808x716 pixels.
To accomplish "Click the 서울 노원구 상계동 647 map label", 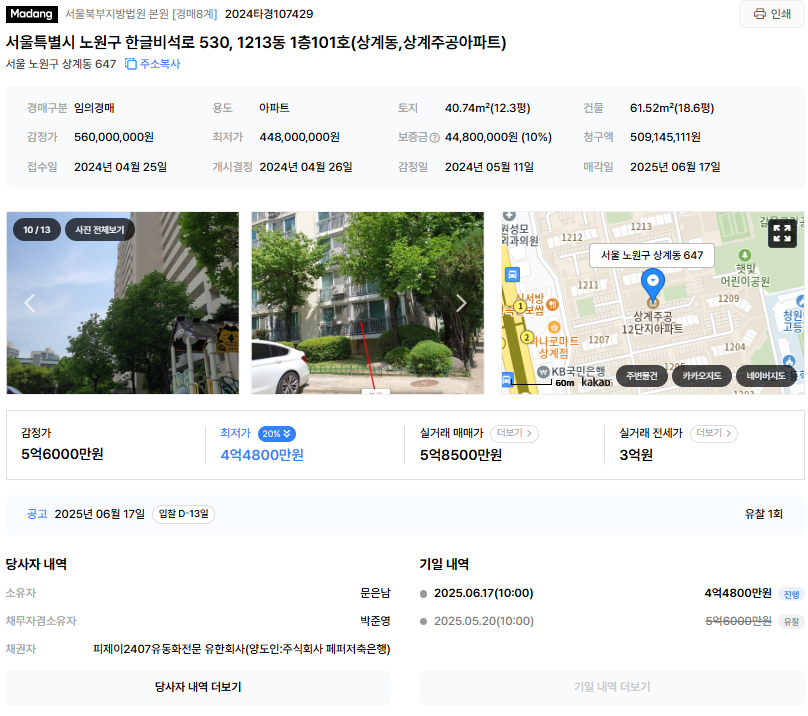I will coord(652,255).
